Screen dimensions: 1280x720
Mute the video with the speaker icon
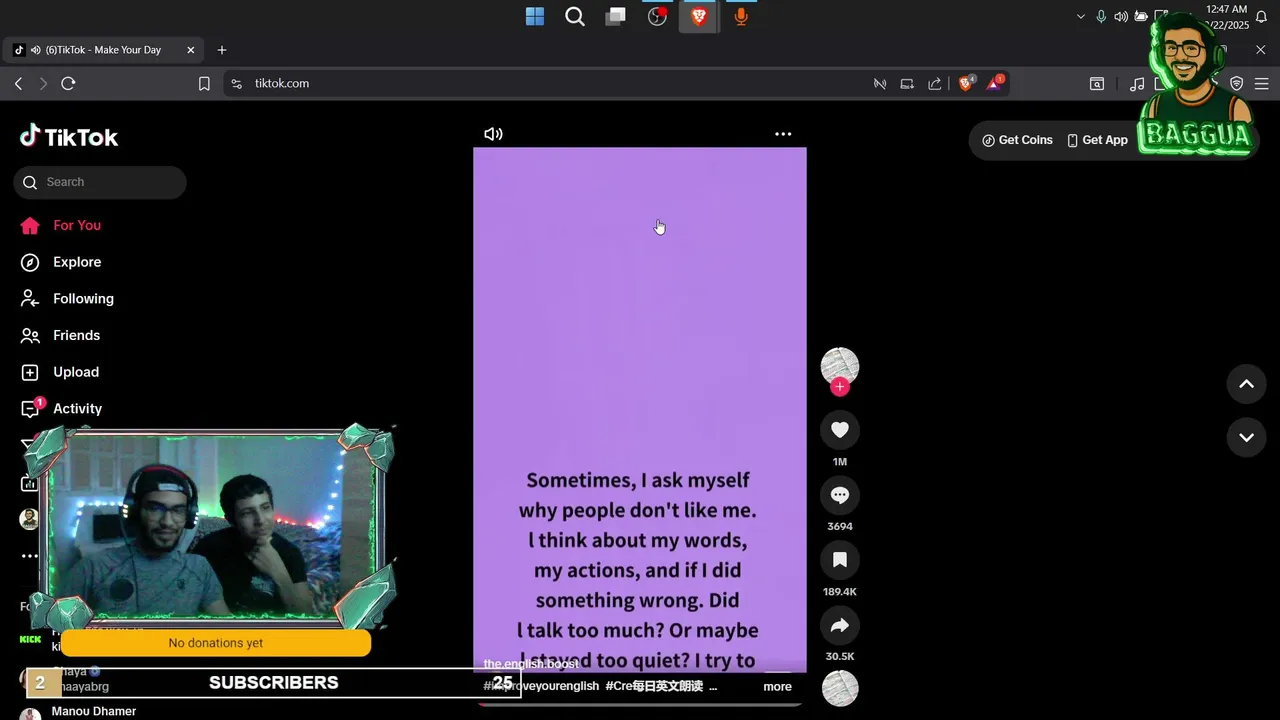pos(493,134)
